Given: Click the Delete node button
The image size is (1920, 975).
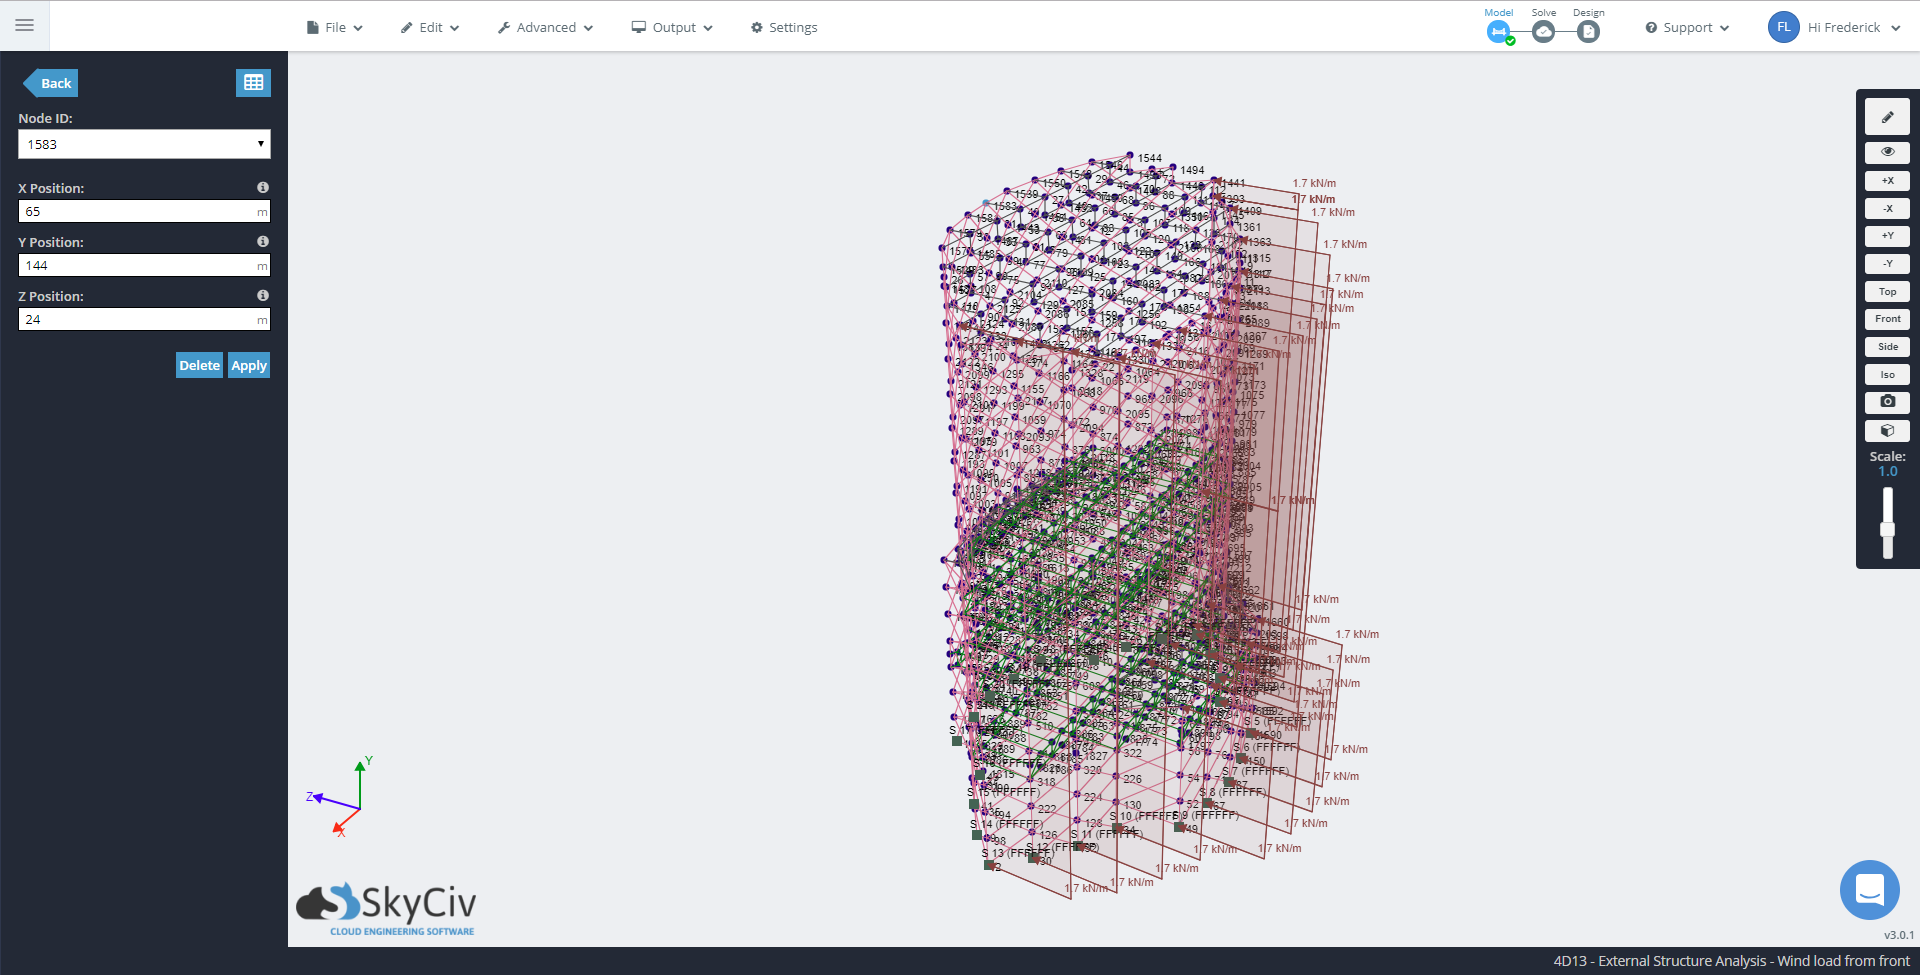Looking at the screenshot, I should point(199,366).
